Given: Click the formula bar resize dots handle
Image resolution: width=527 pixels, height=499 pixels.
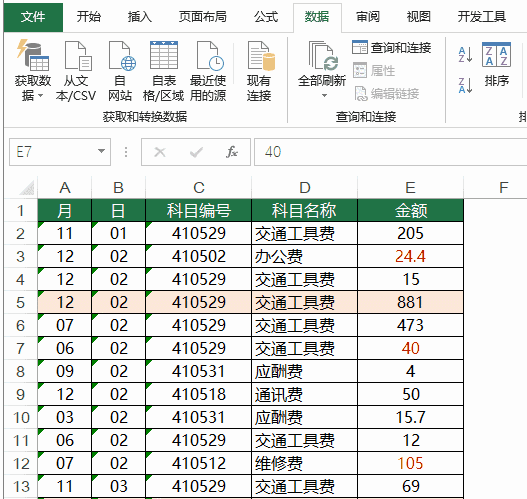Looking at the screenshot, I should (126, 152).
